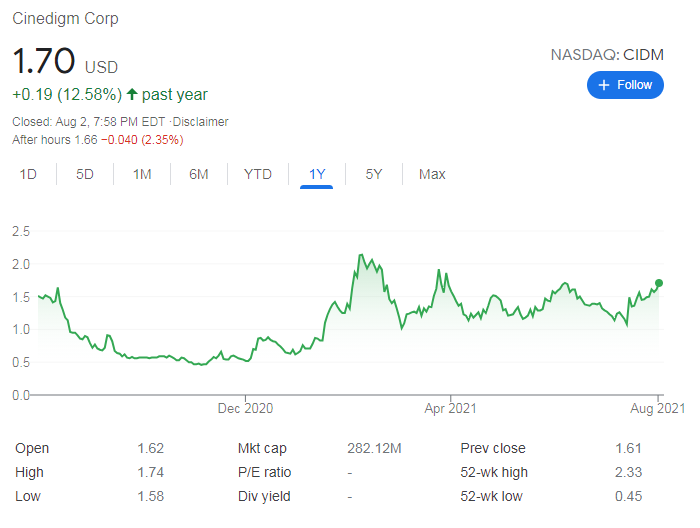Show the Max chart range
Viewport: 700px width, 528px height.
(x=432, y=174)
